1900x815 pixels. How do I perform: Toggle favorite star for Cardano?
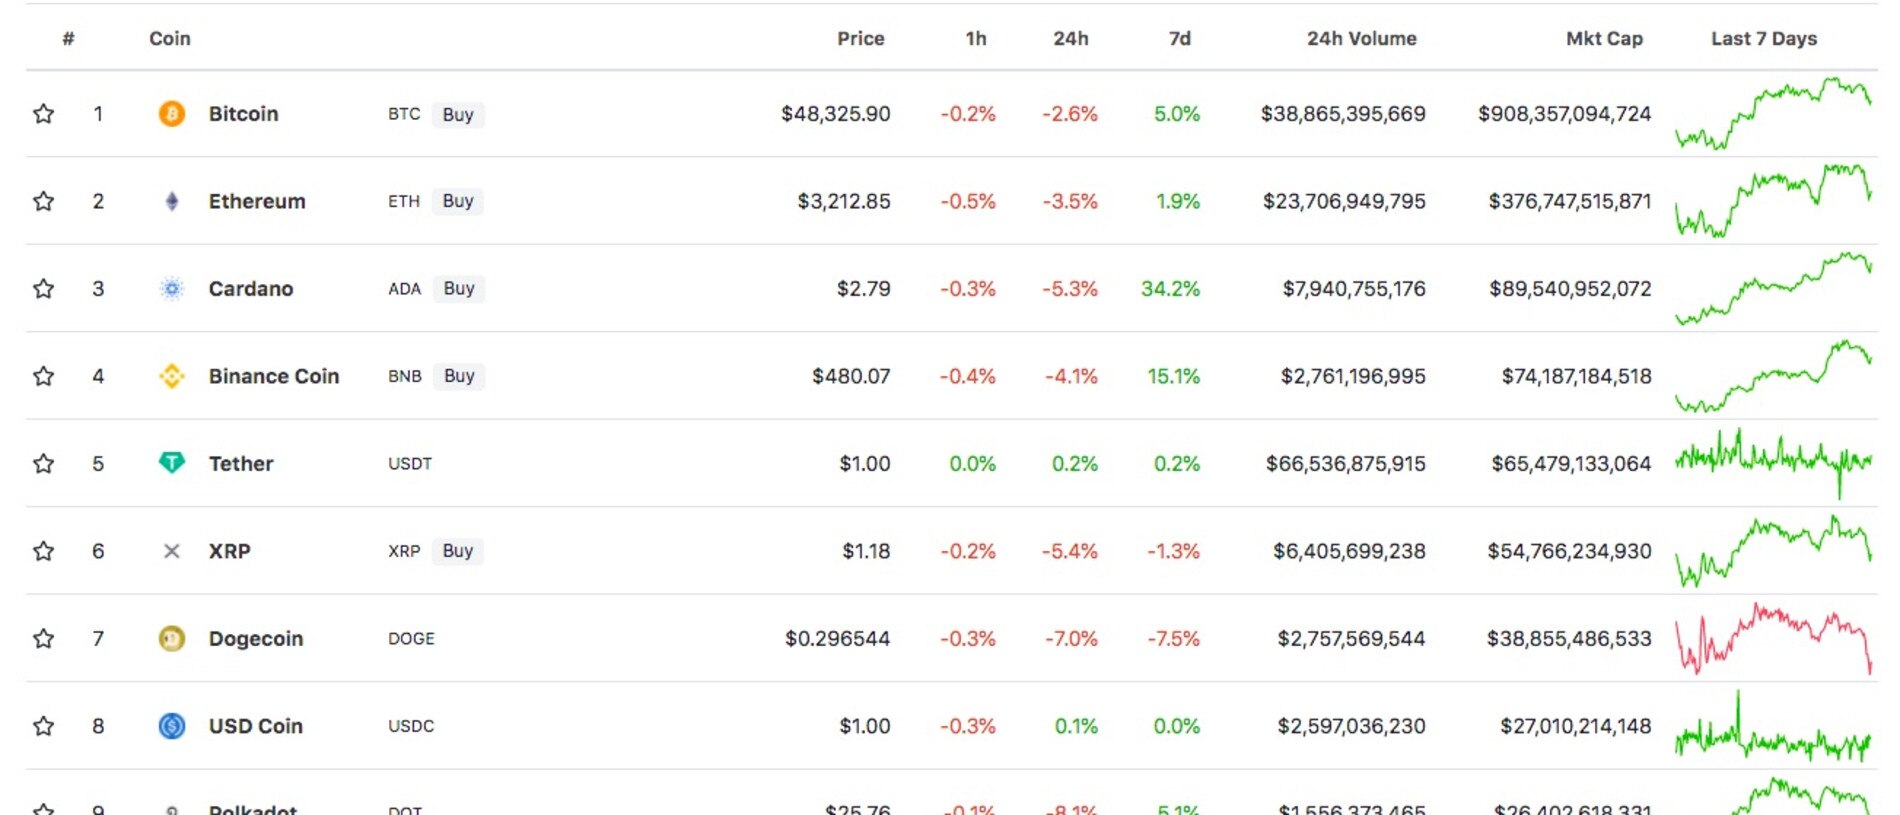(43, 289)
